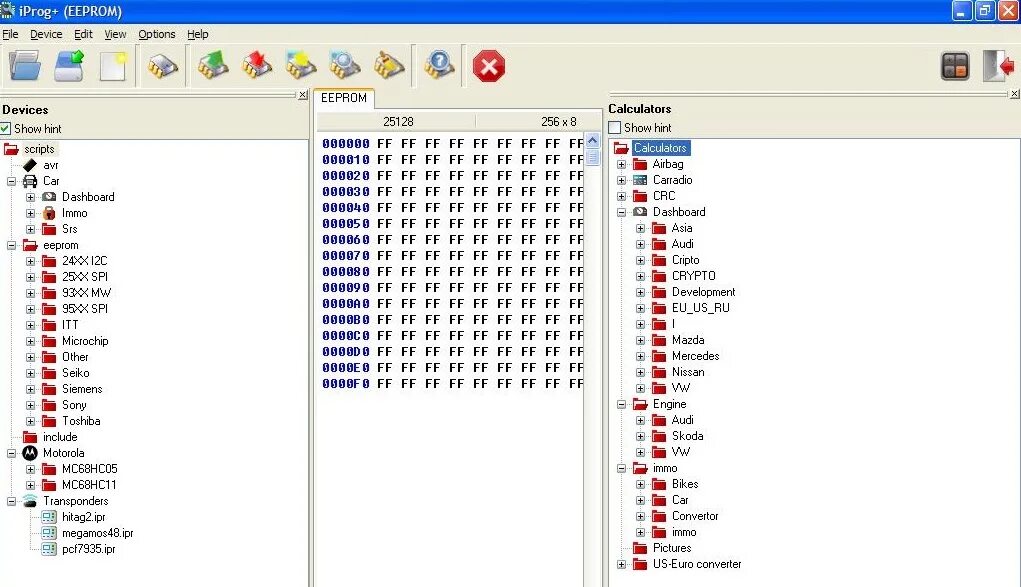Click the Immo padlock icon
1021x587 pixels.
click(49, 213)
